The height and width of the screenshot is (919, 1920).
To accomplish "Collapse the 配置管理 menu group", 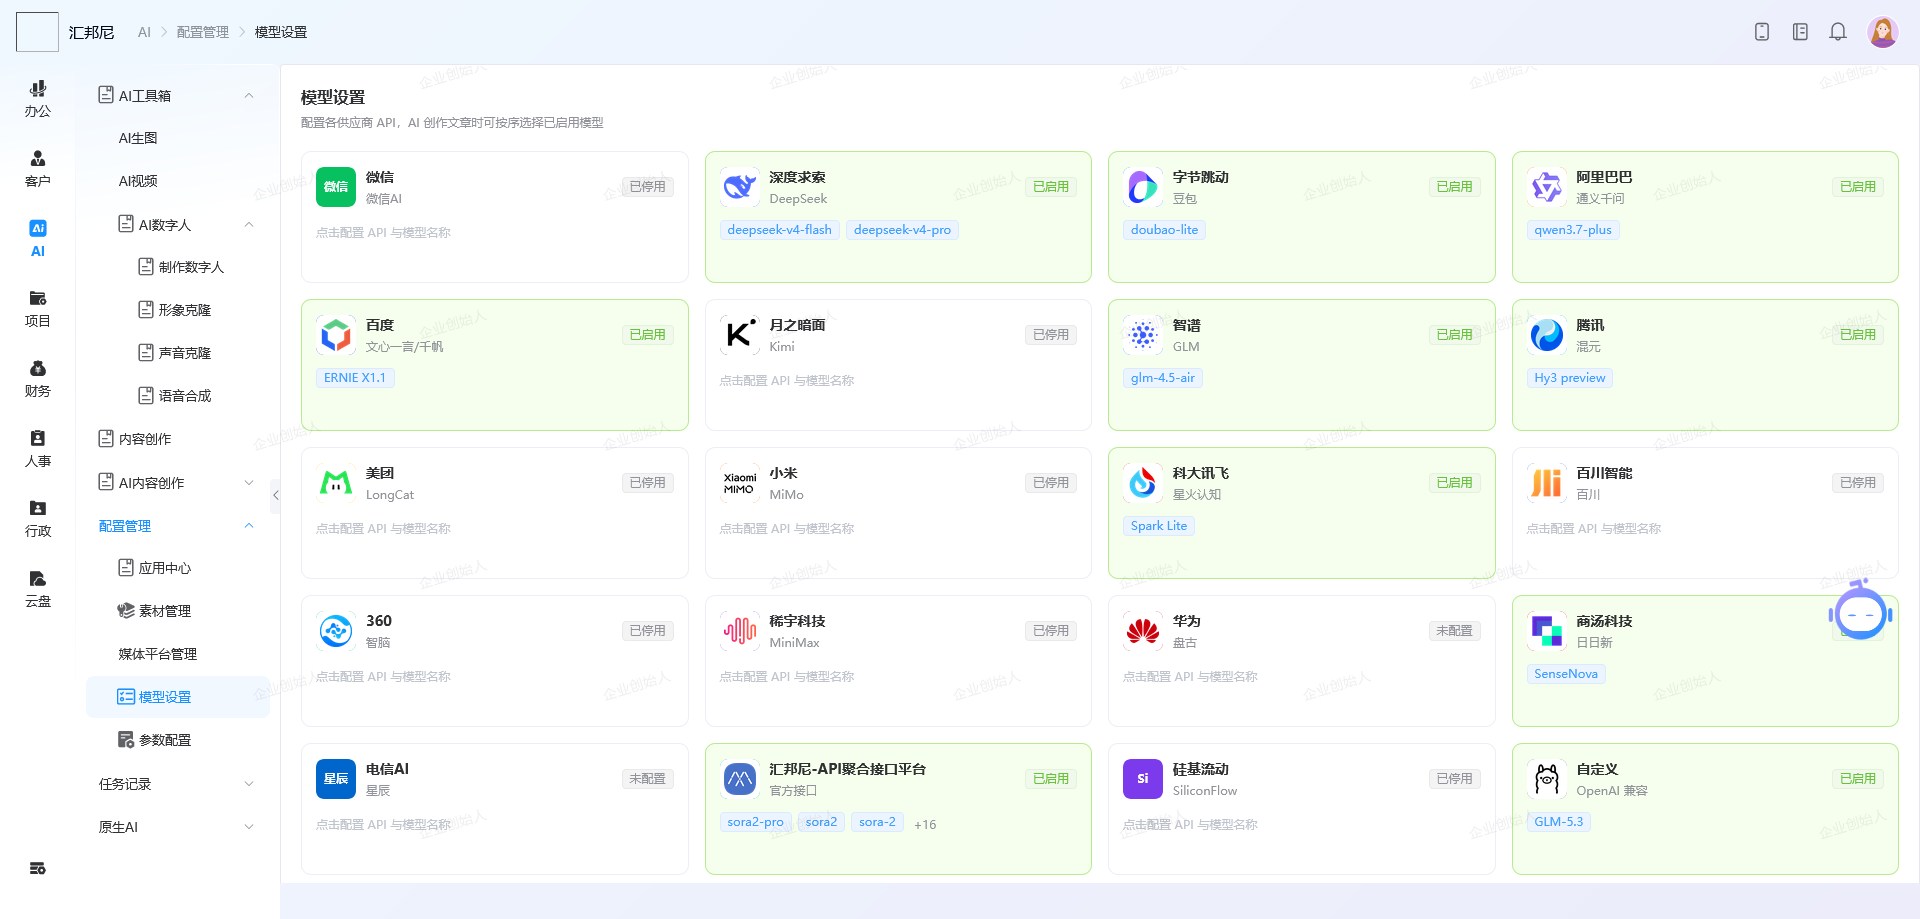I will click(x=249, y=526).
